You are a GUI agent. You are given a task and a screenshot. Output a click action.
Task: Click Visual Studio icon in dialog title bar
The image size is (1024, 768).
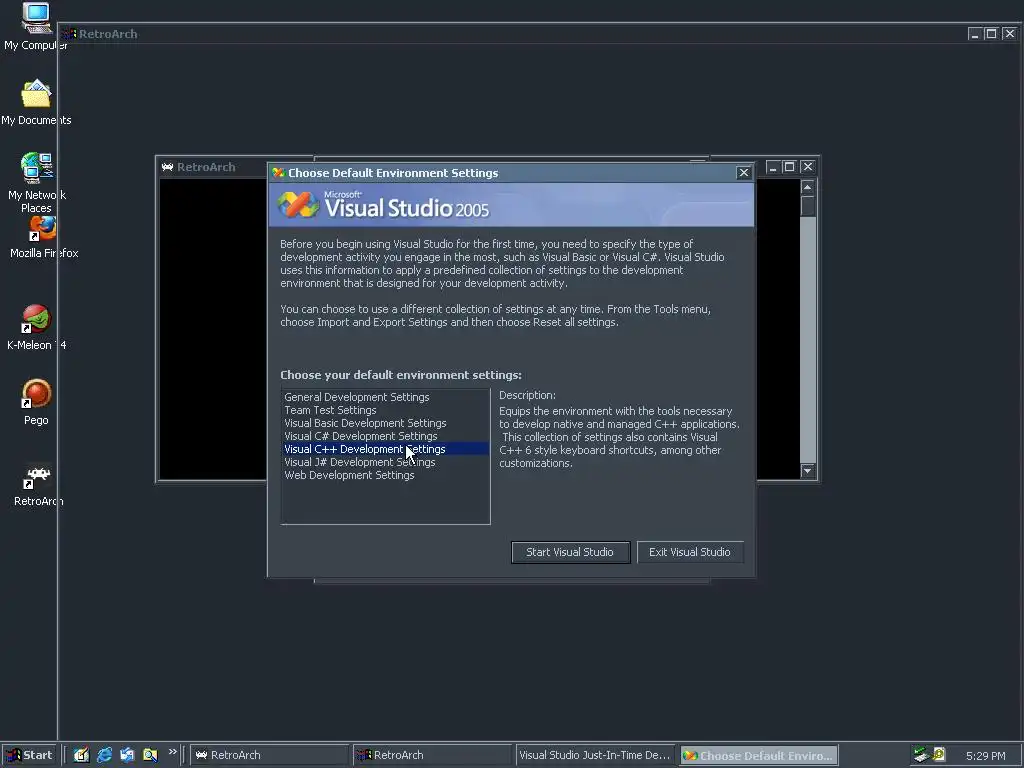click(279, 172)
